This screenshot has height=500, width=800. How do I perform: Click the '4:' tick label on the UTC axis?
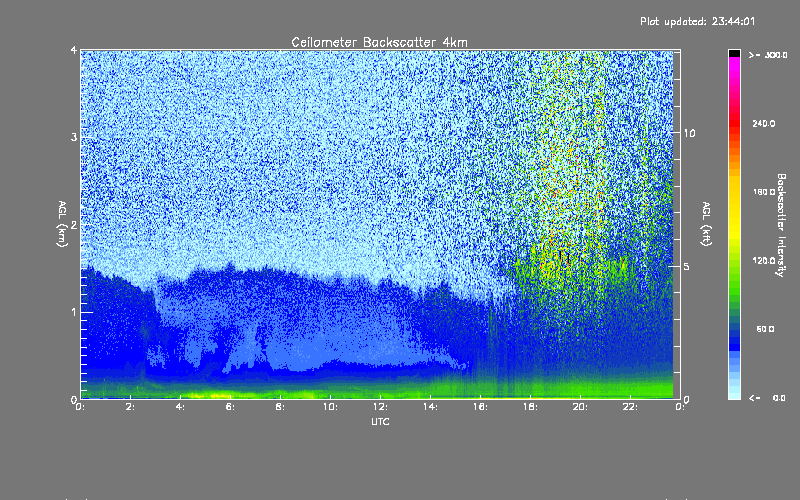tap(180, 407)
